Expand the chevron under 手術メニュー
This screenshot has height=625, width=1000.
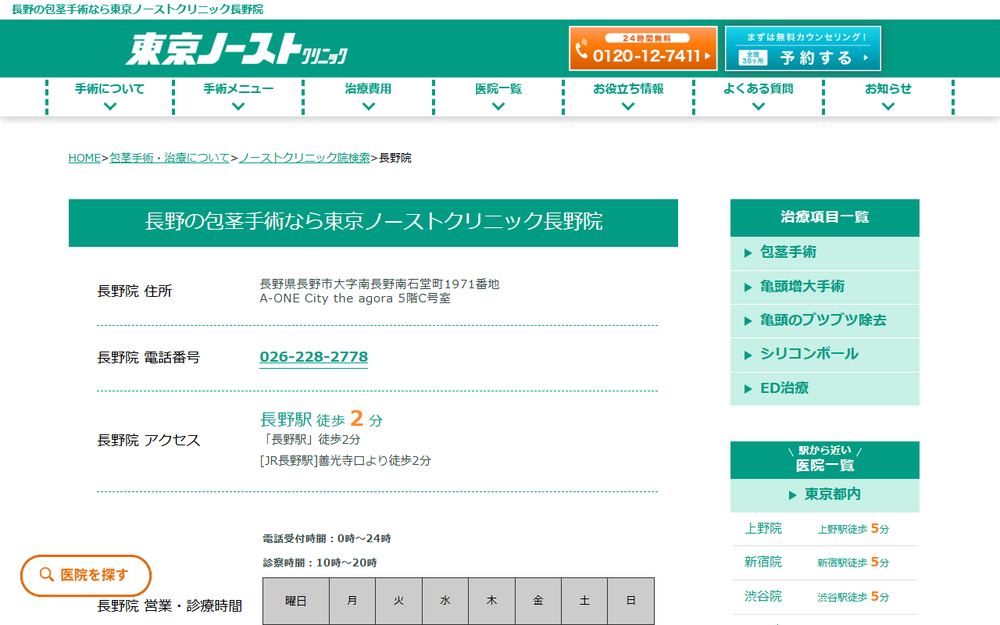239,107
